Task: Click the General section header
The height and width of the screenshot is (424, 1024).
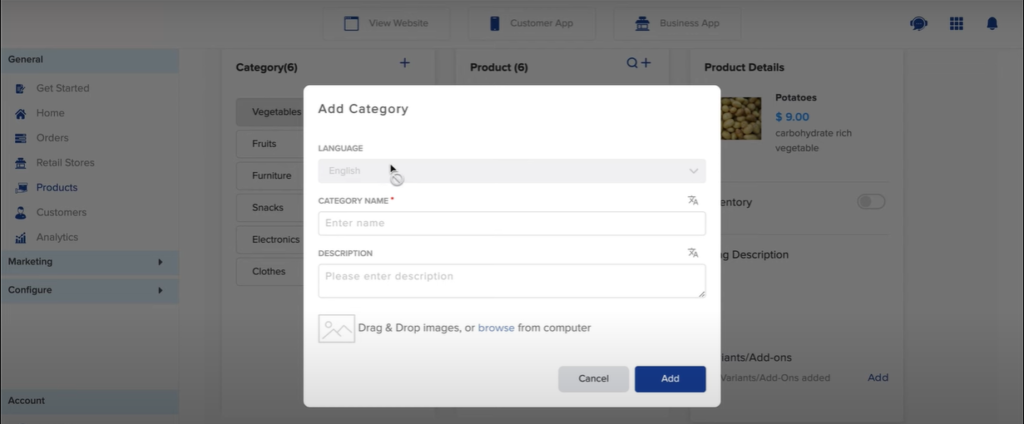Action: [x=89, y=59]
